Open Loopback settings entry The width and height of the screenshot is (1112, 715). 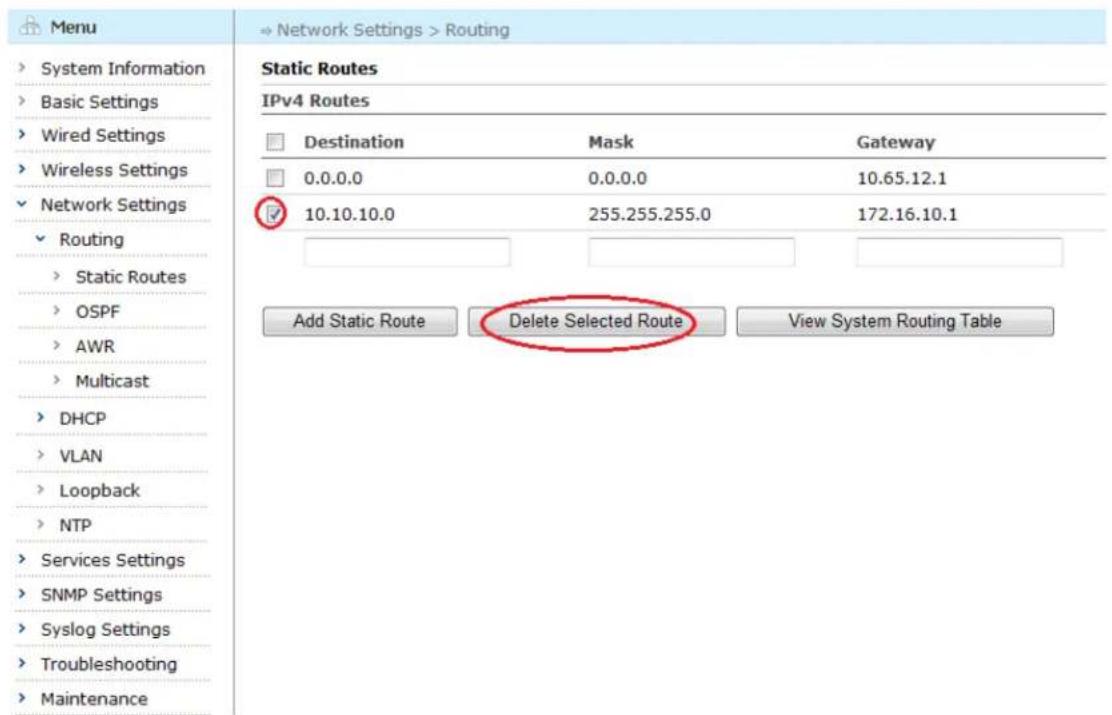pyautogui.click(x=99, y=491)
